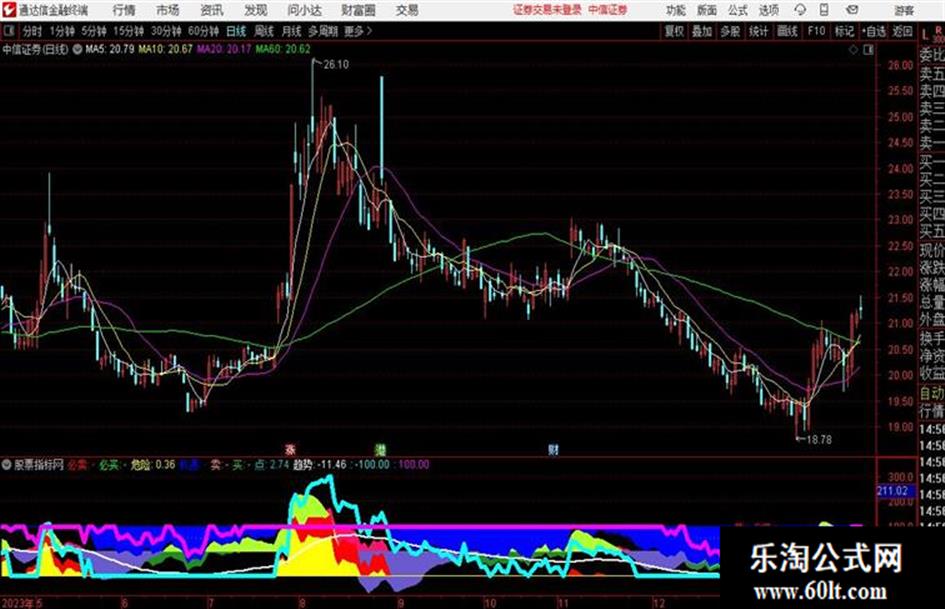Click the 叠加 overlay toolbar button
Image resolution: width=945 pixels, height=609 pixels.
[x=702, y=31]
